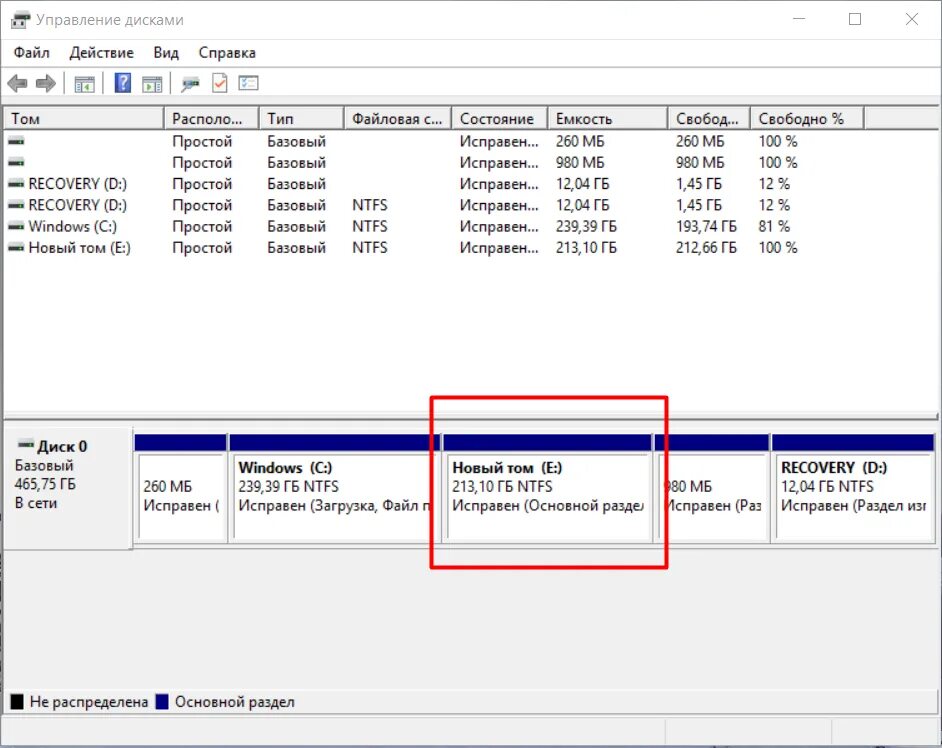Click the settings list icon at toolbar end
Image resolution: width=942 pixels, height=748 pixels.
pos(248,83)
